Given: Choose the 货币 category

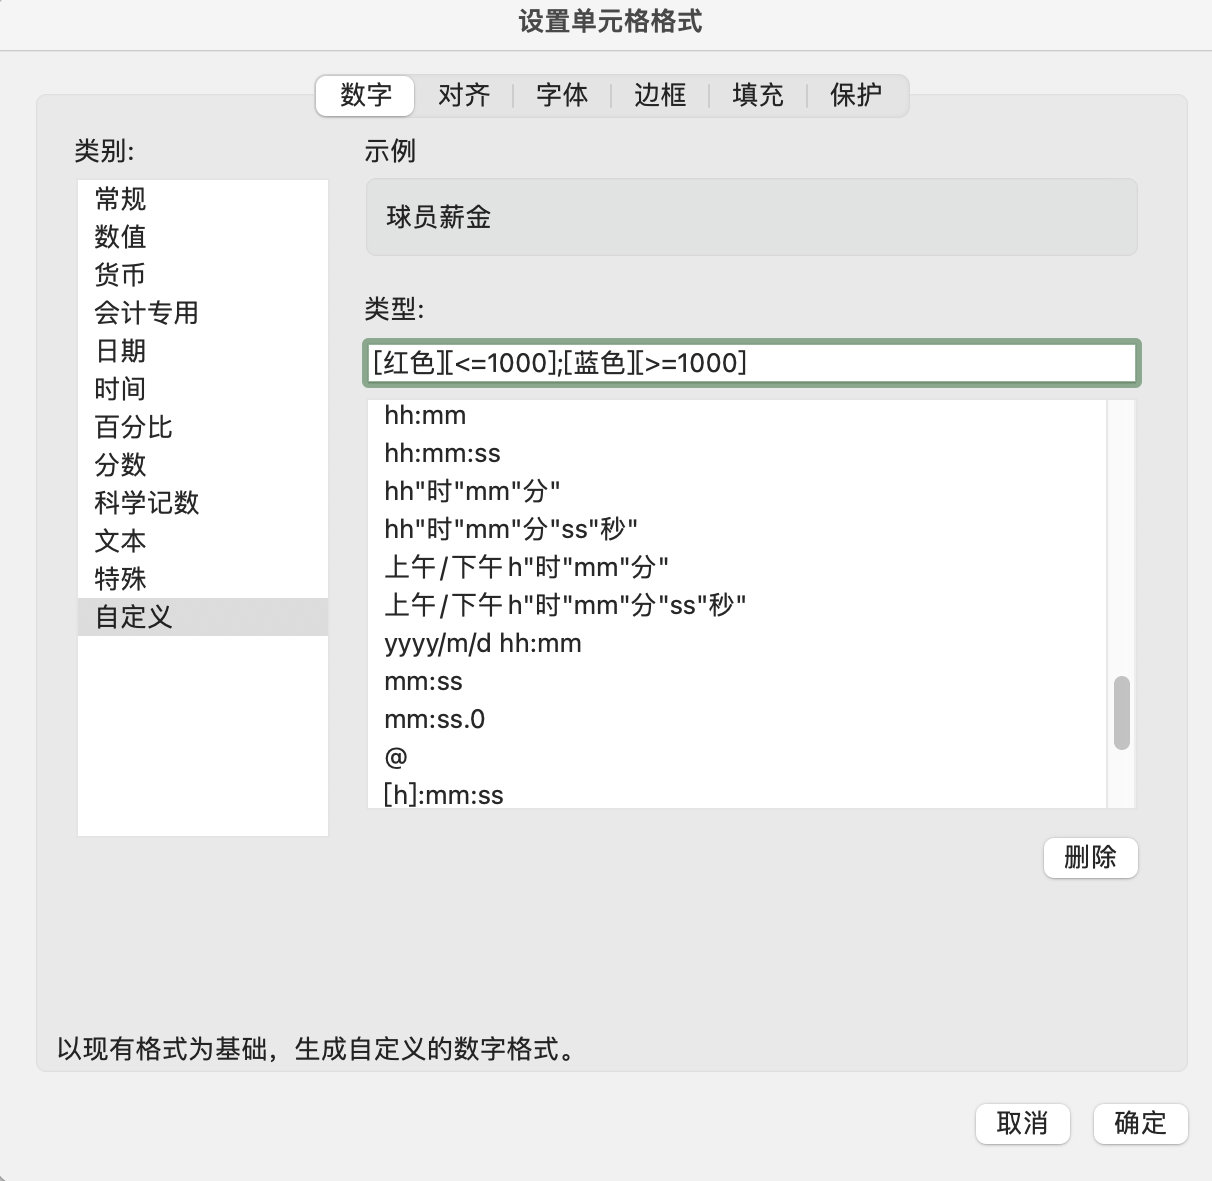Looking at the screenshot, I should 203,275.
